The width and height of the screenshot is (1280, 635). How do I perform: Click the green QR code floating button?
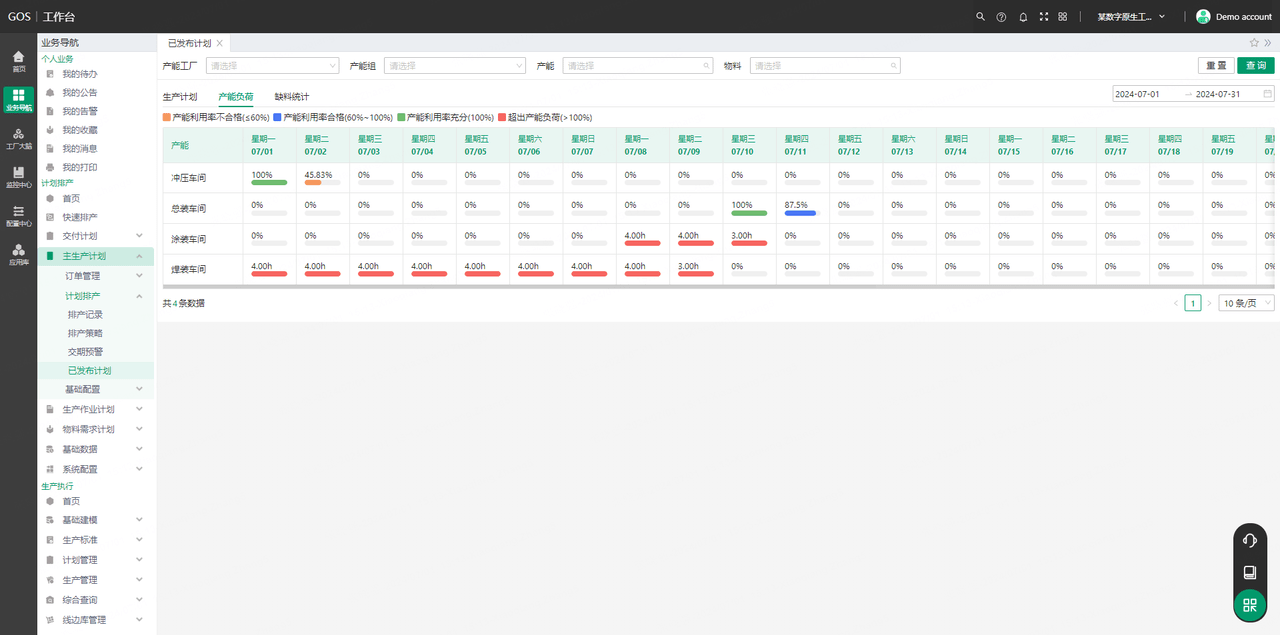coord(1249,604)
